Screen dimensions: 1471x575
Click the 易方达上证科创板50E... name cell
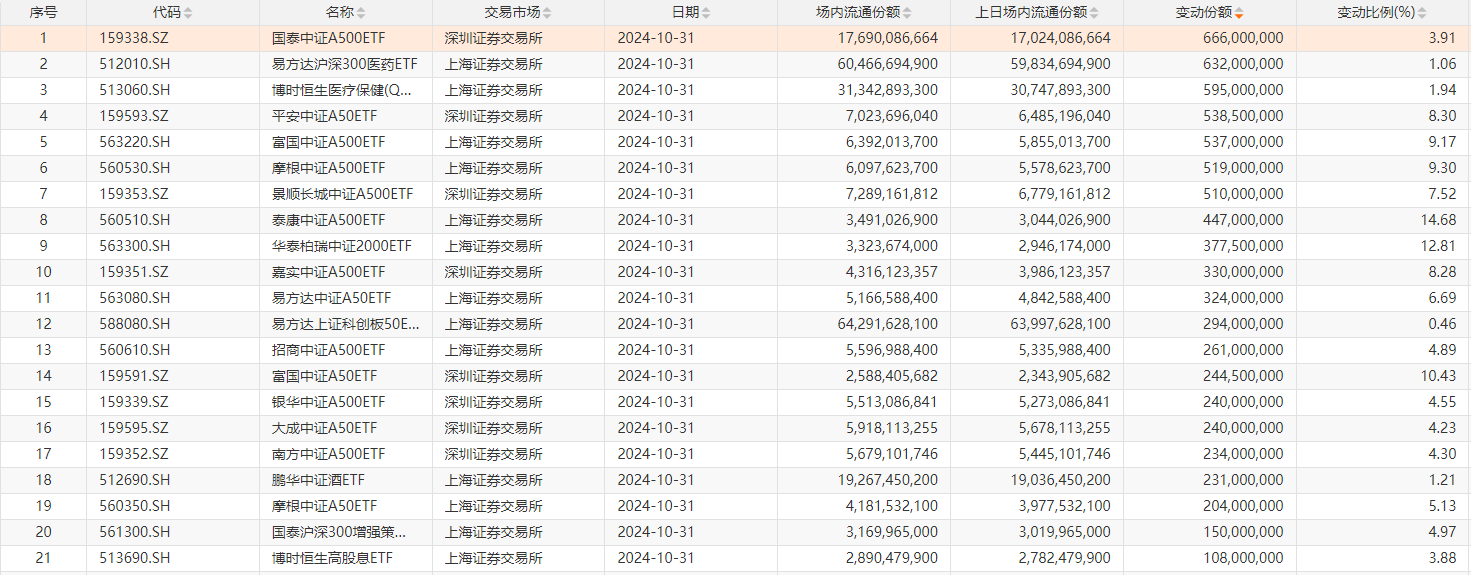pos(346,324)
